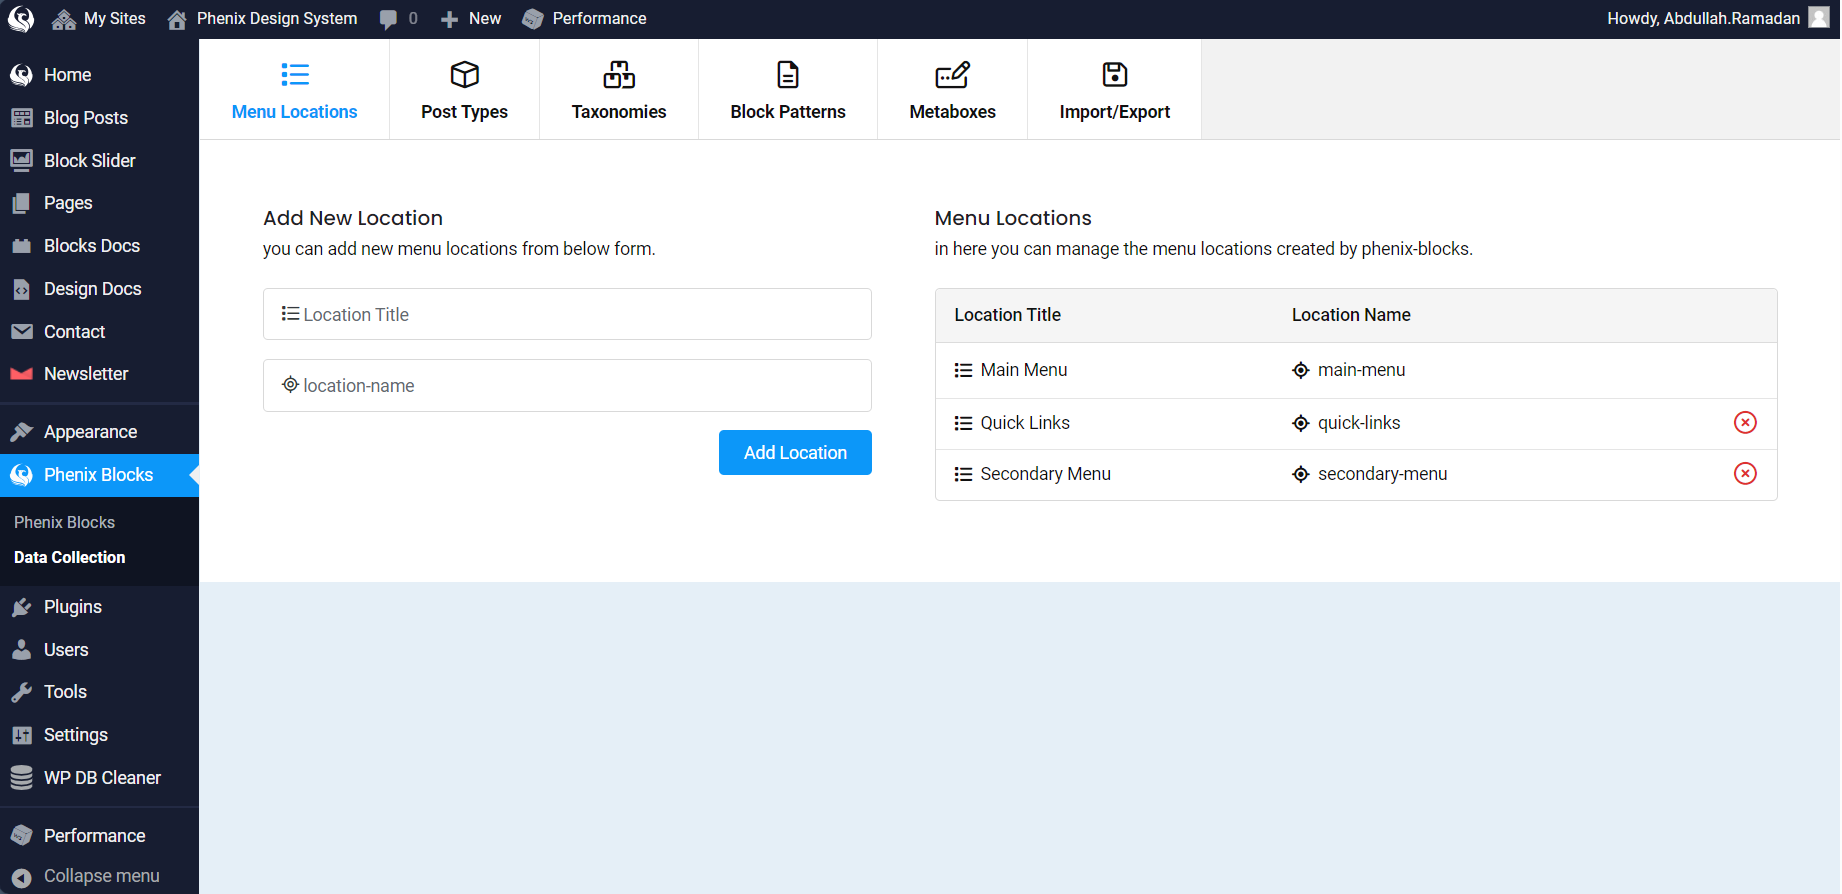Focus the Location Title input field
The image size is (1842, 894).
567,314
